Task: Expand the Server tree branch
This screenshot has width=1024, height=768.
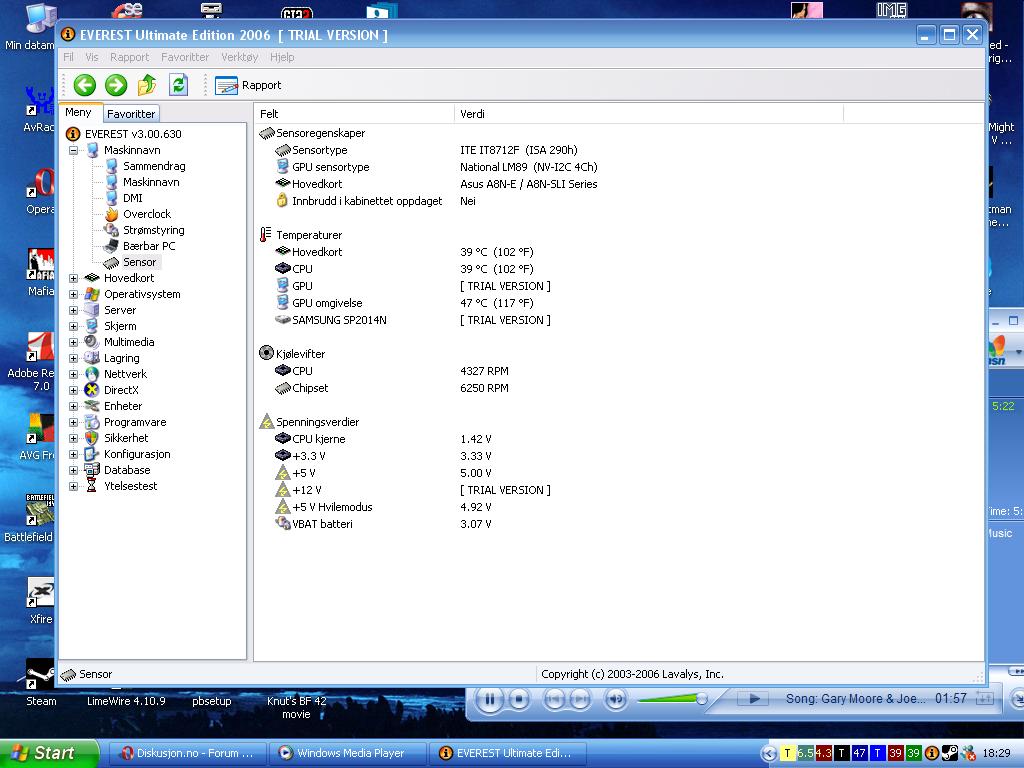Action: [73, 310]
